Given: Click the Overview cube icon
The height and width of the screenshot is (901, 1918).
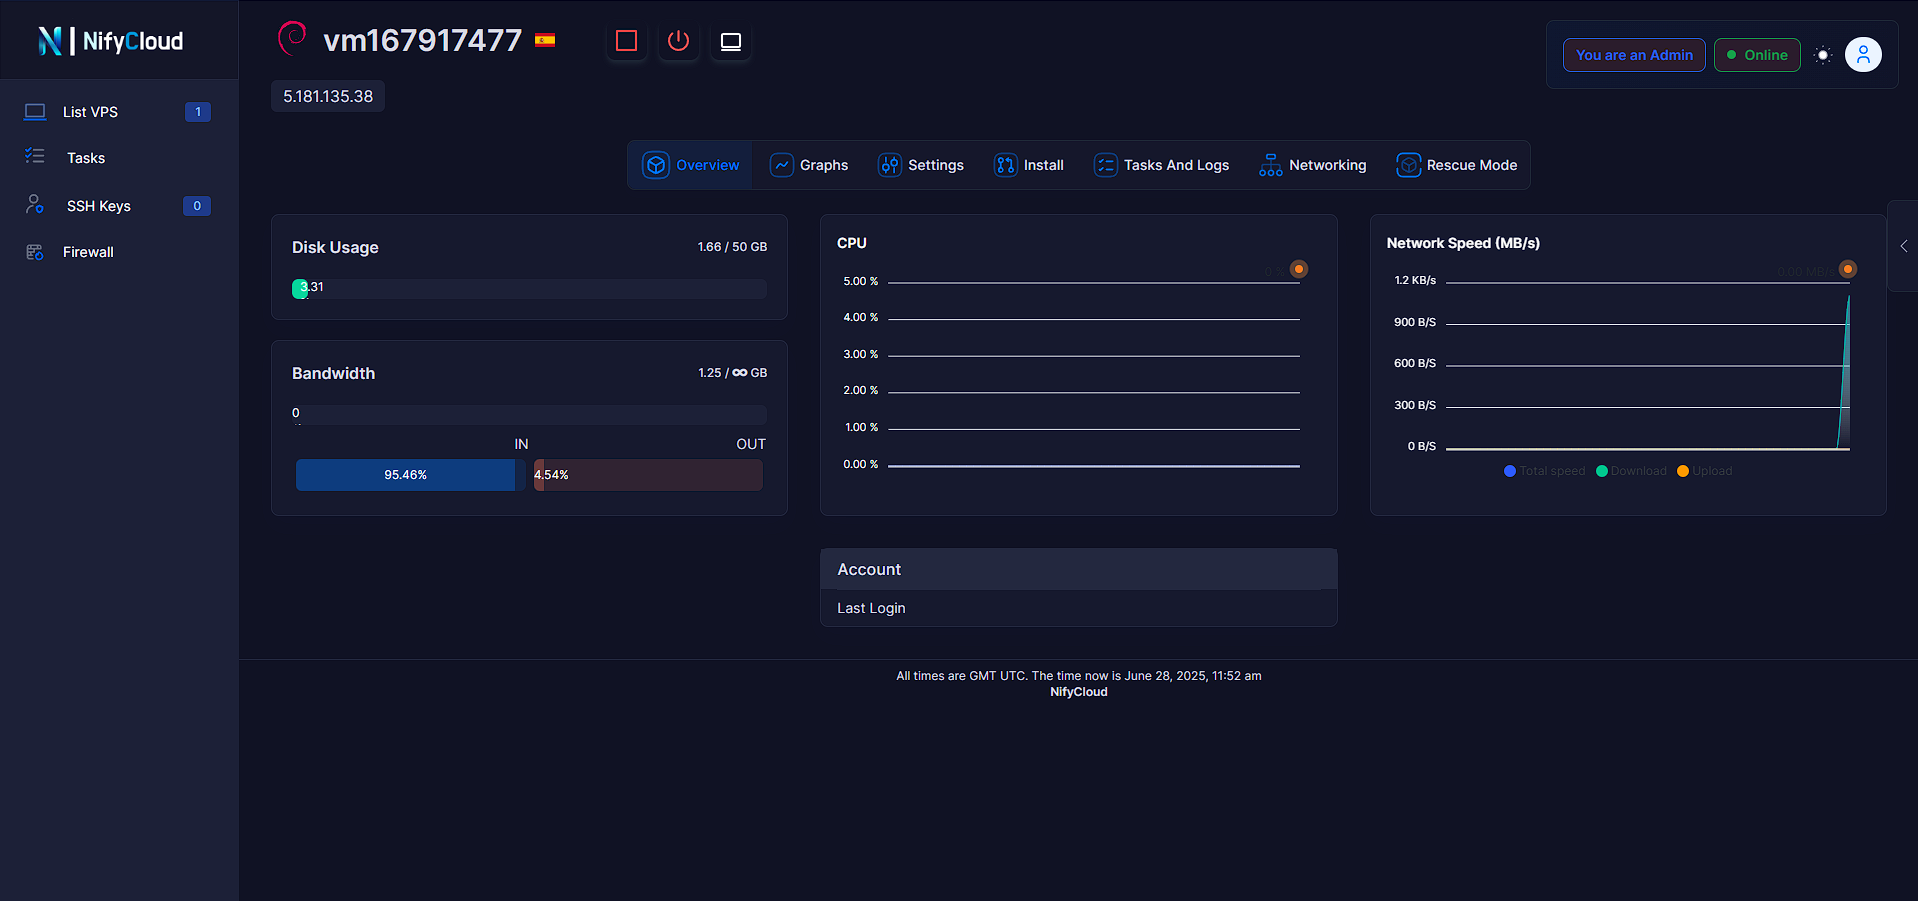Looking at the screenshot, I should click(x=656, y=165).
